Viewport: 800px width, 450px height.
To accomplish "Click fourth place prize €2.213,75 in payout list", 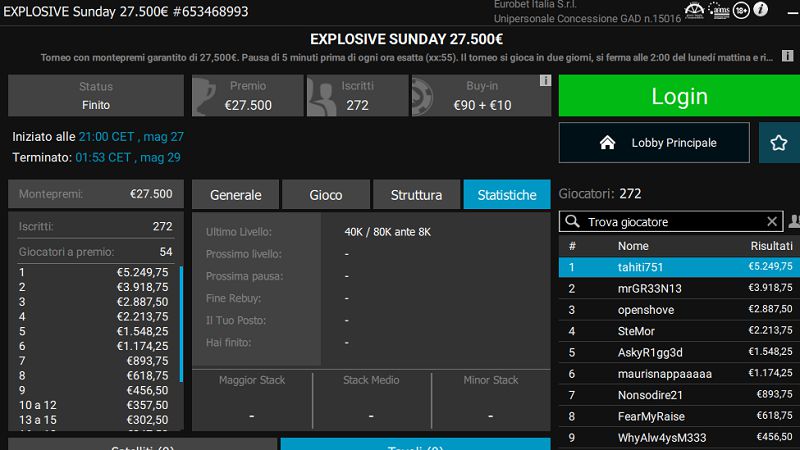I will click(142, 316).
